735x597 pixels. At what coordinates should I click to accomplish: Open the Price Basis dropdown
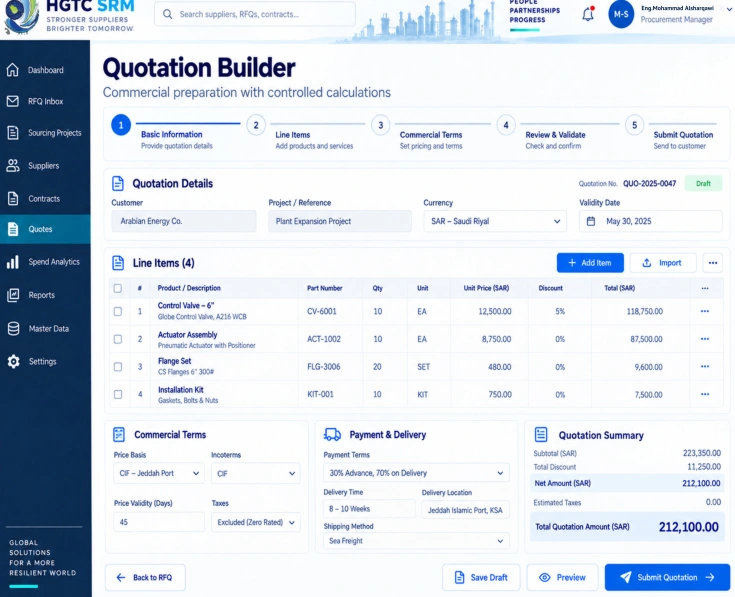pyautogui.click(x=159, y=473)
